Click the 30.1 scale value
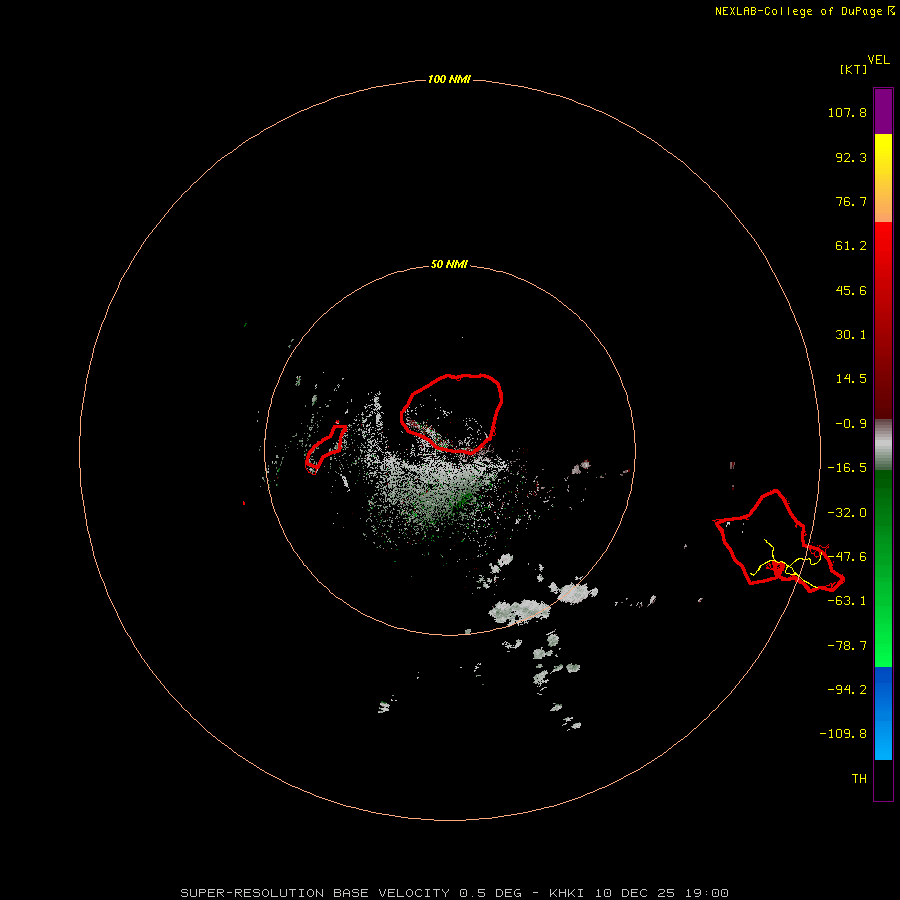 tap(851, 335)
